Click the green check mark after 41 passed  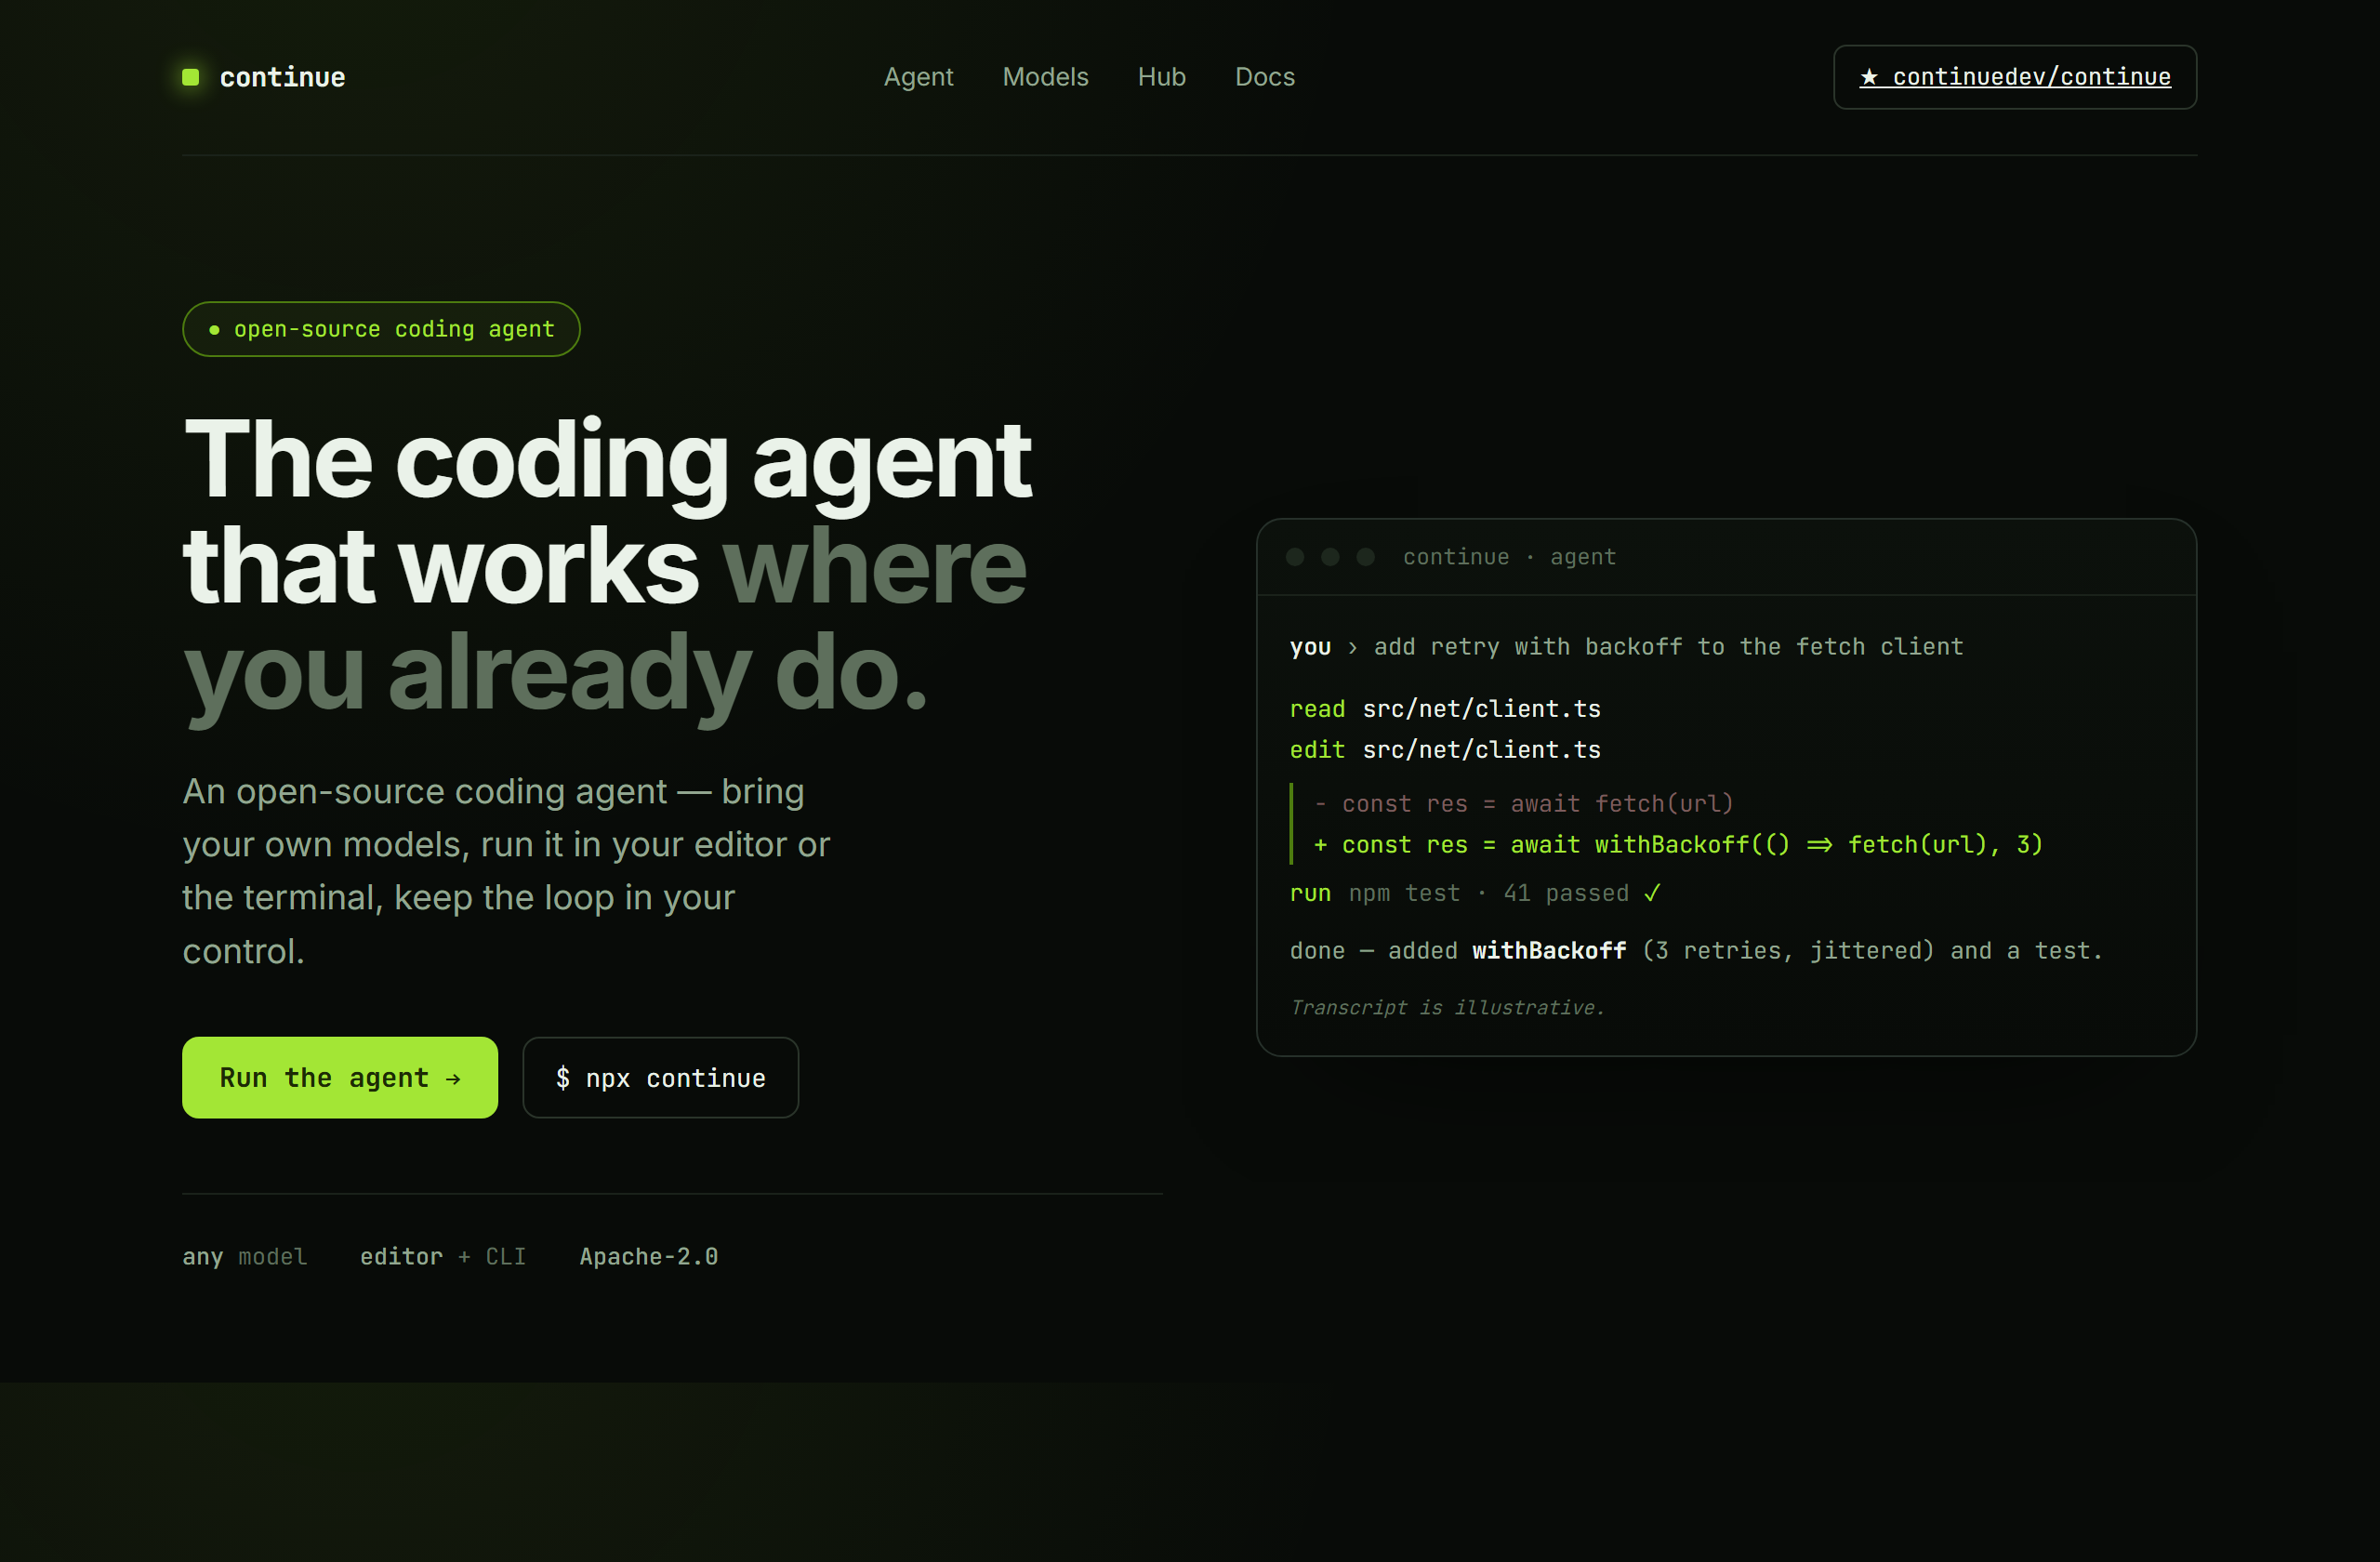(1652, 893)
